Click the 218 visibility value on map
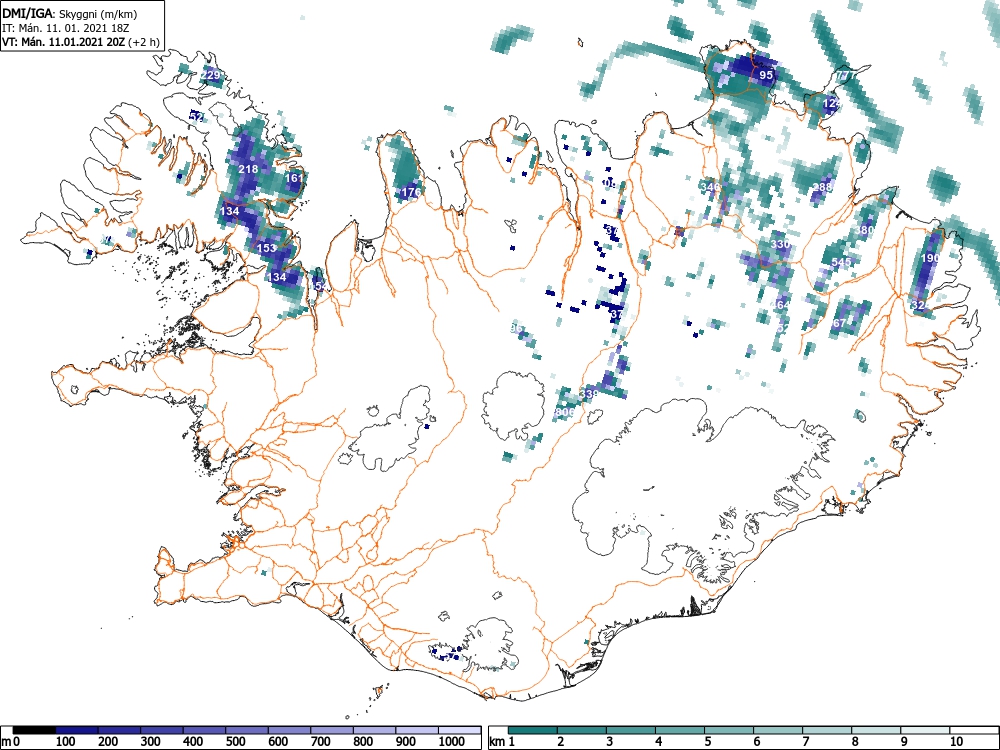This screenshot has height=750, width=1000. [248, 169]
